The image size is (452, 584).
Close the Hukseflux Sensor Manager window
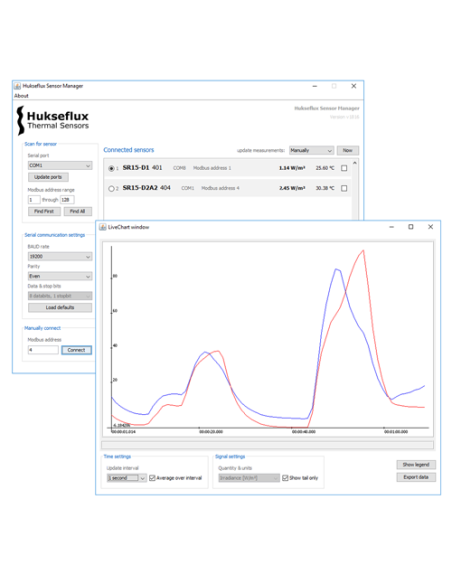(x=354, y=86)
